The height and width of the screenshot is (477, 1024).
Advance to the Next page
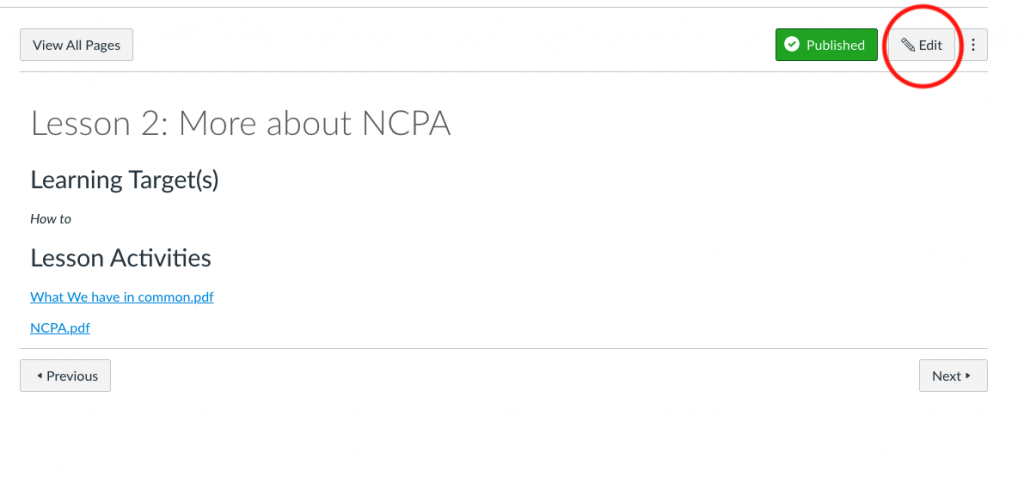952,376
